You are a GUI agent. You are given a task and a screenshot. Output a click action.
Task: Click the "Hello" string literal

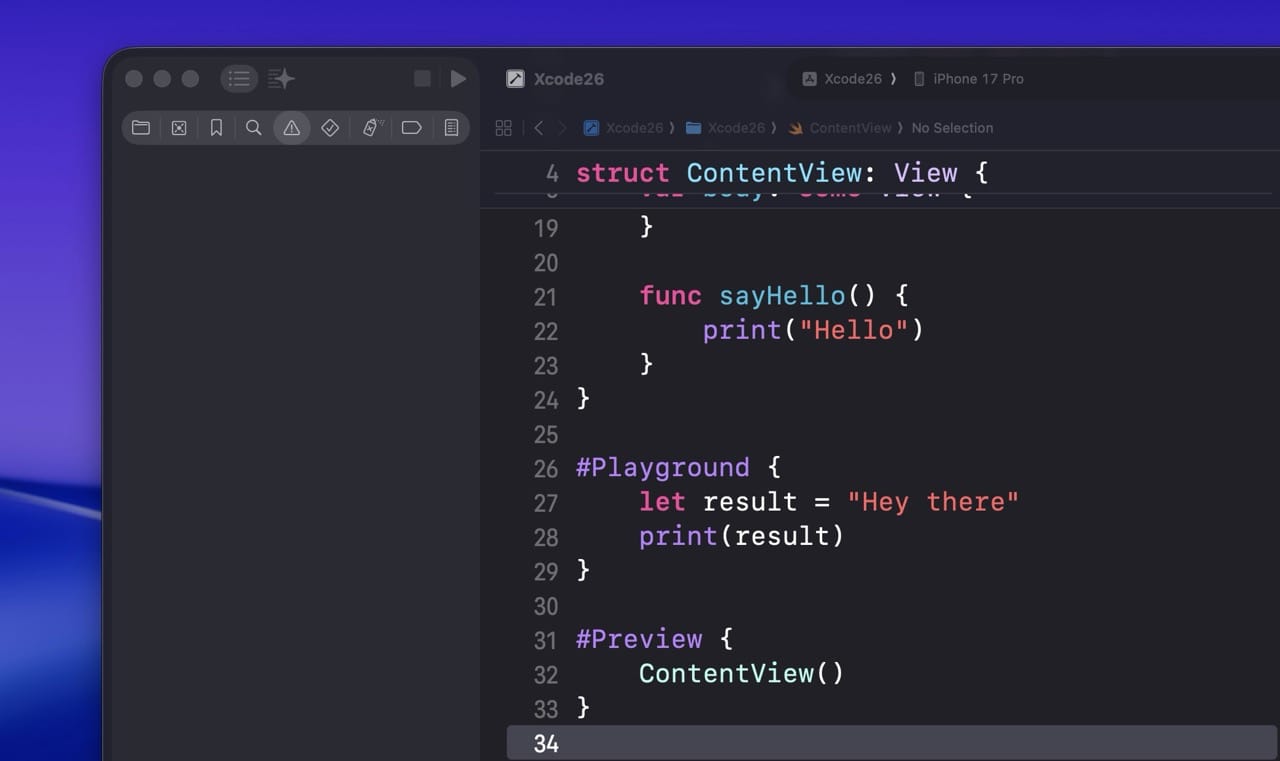coord(854,330)
